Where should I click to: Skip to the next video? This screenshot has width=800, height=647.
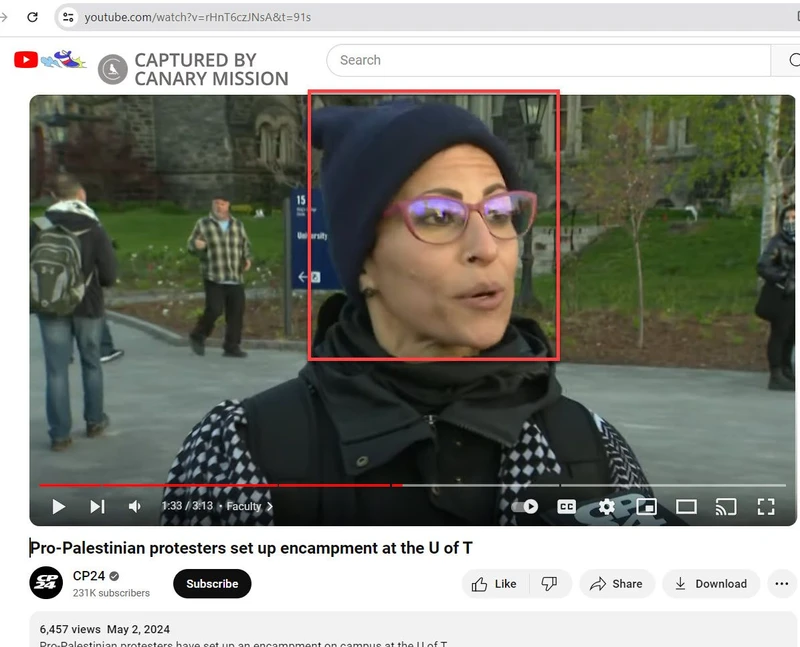point(97,506)
